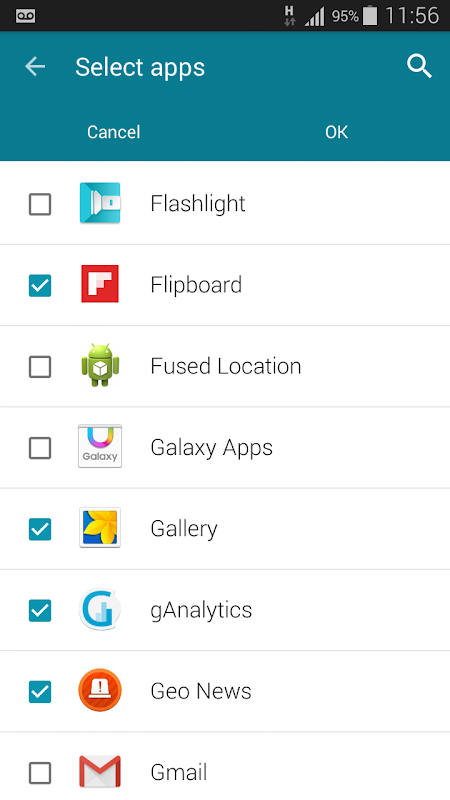
Task: Click the orange Geo News icon
Action: click(100, 690)
